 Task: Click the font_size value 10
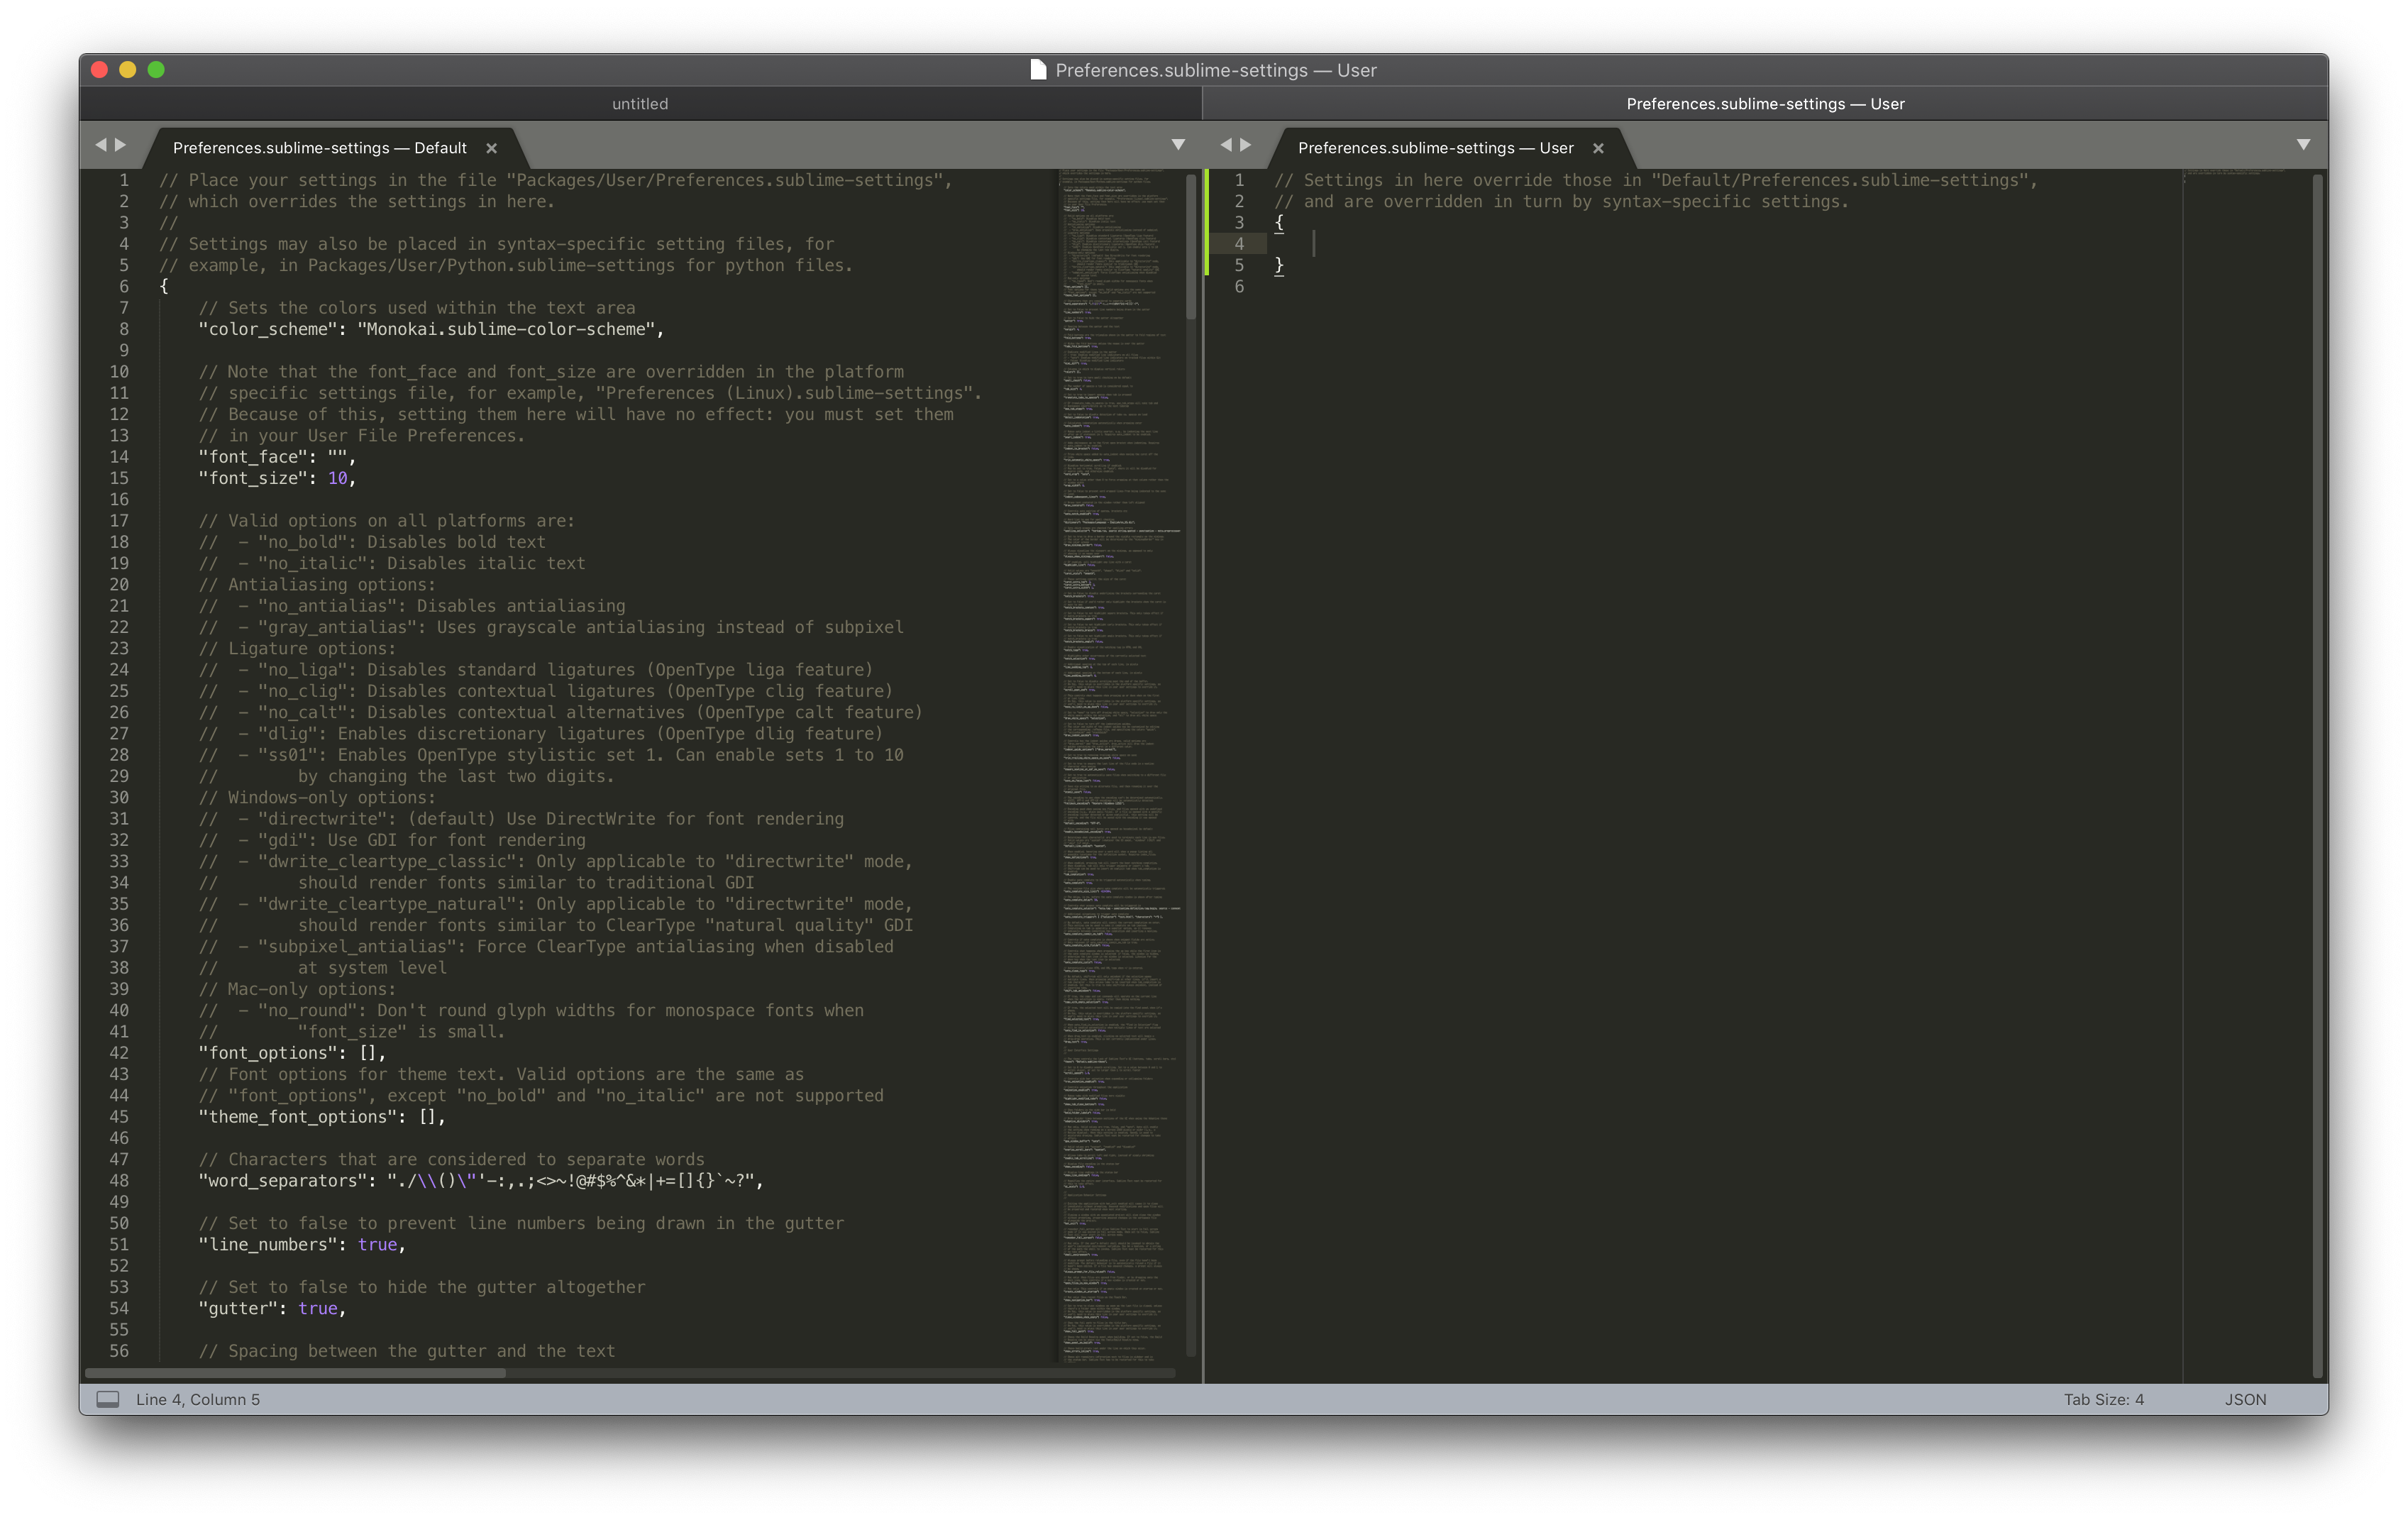tap(338, 478)
